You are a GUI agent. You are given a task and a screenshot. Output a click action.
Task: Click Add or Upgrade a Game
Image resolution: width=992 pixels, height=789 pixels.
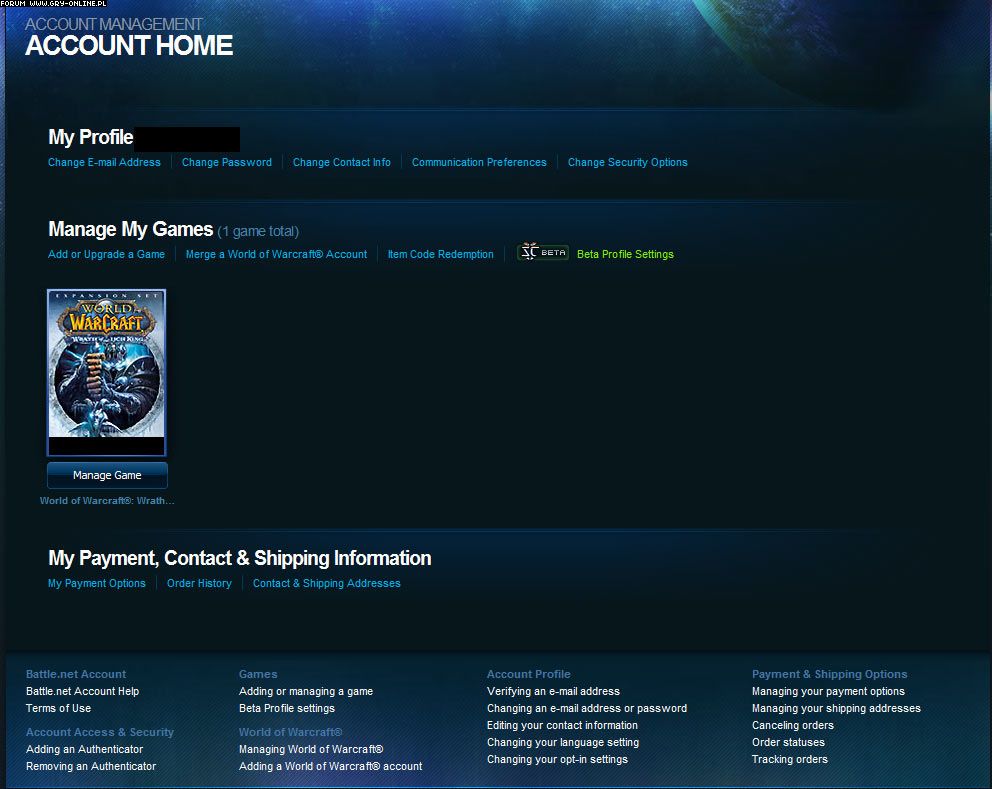(x=106, y=254)
